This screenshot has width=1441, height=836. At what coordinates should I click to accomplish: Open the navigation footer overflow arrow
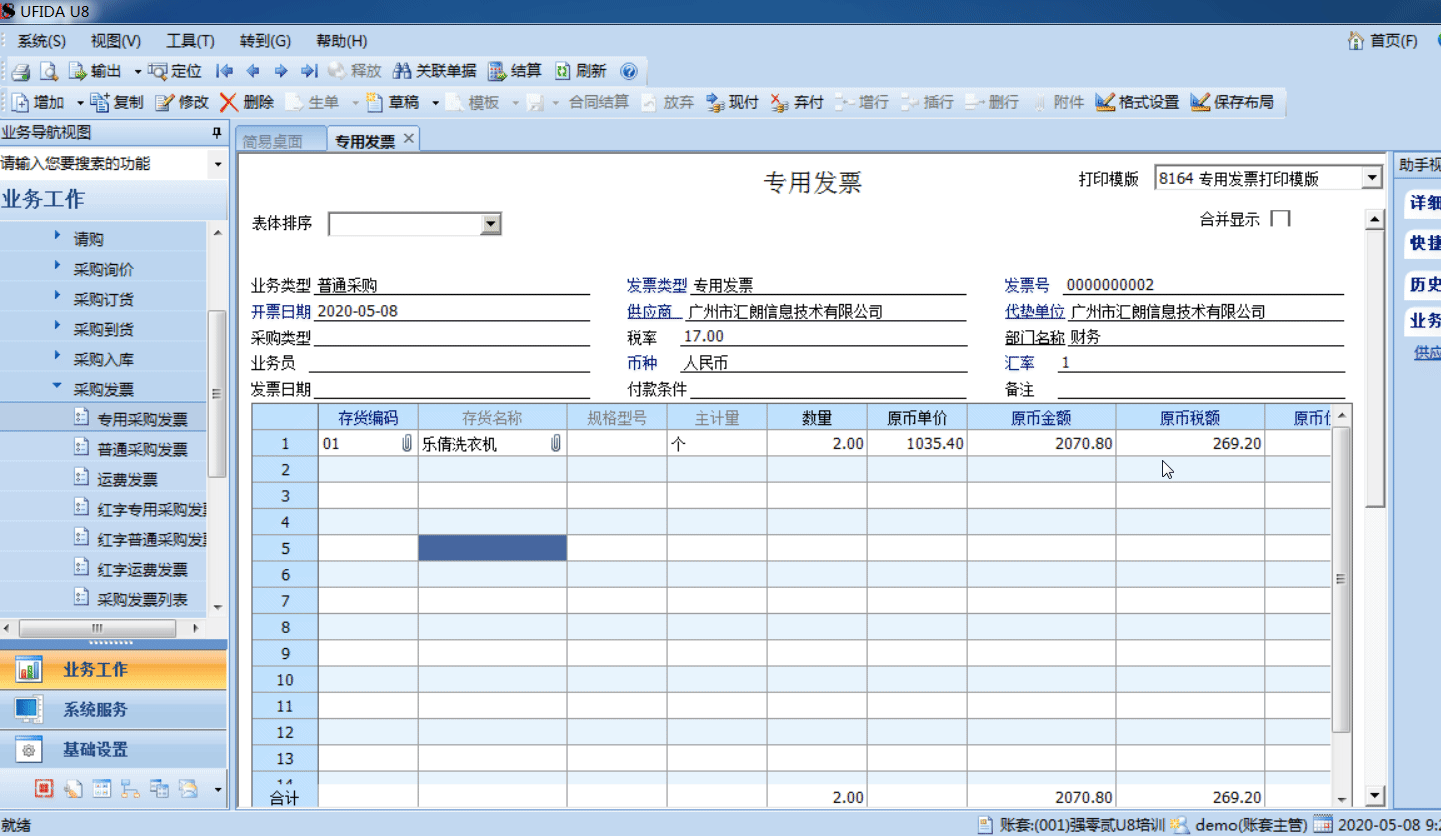pyautogui.click(x=218, y=790)
